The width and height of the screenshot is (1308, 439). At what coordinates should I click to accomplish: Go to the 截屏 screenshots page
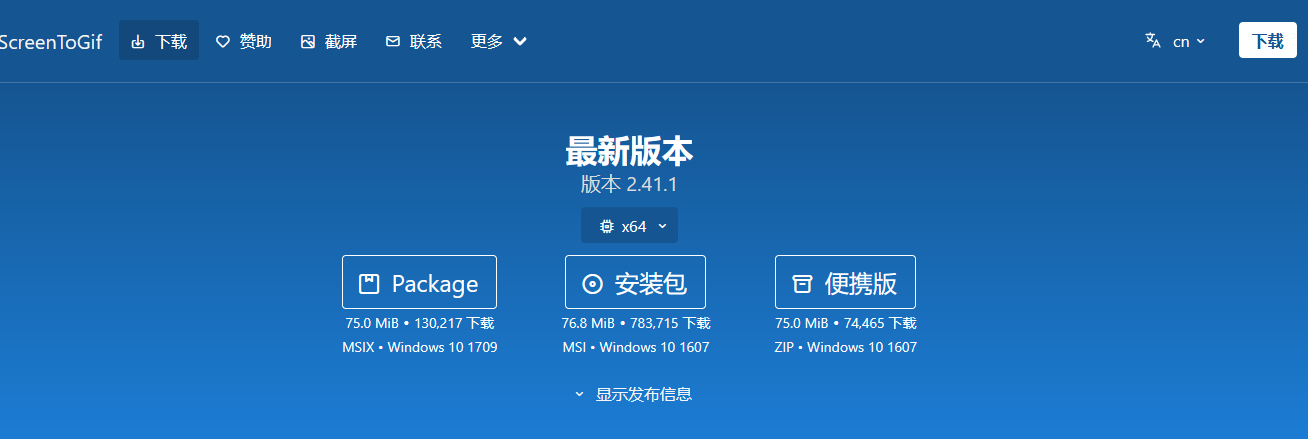pyautogui.click(x=329, y=41)
